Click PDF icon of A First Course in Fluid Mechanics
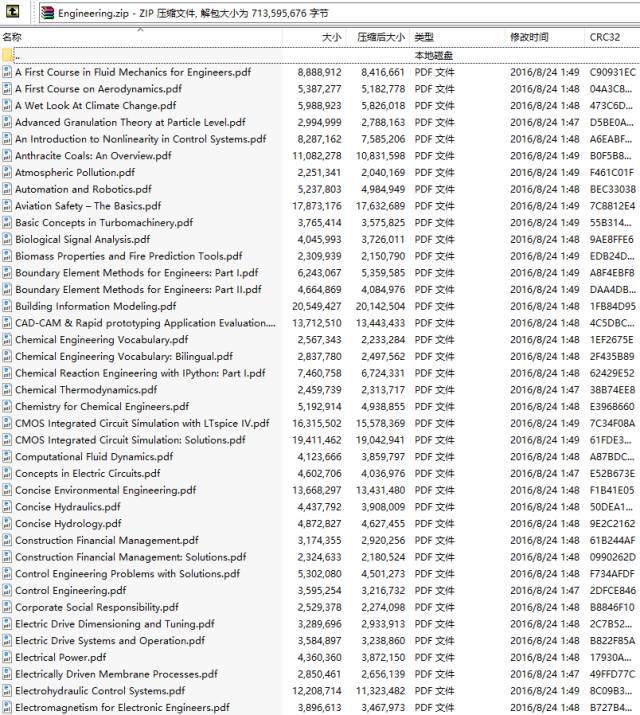The height and width of the screenshot is (715, 640). click(7, 72)
